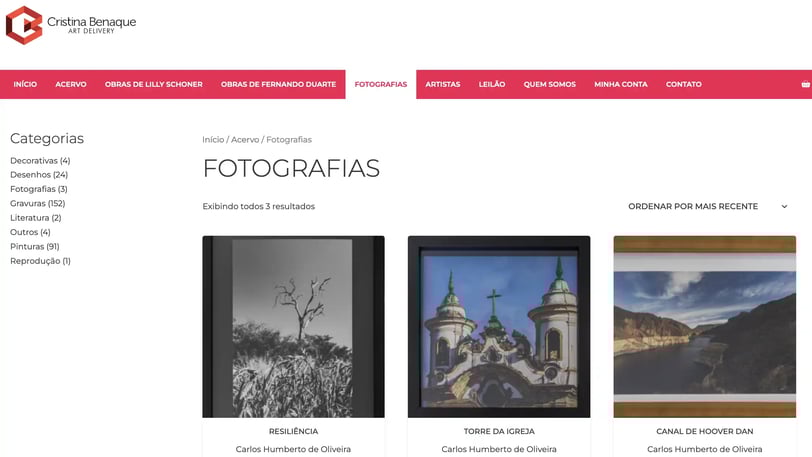The image size is (812, 457).
Task: Click the Início breadcrumb link
Action: tap(213, 140)
